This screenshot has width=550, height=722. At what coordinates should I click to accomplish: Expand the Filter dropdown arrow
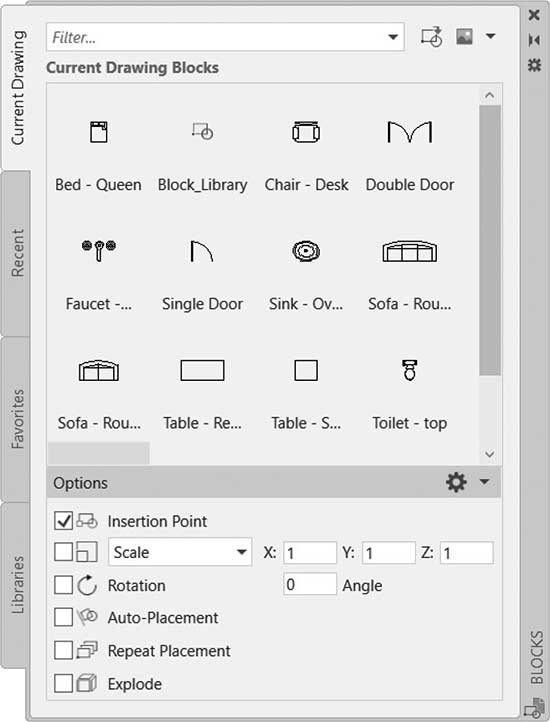tap(393, 37)
